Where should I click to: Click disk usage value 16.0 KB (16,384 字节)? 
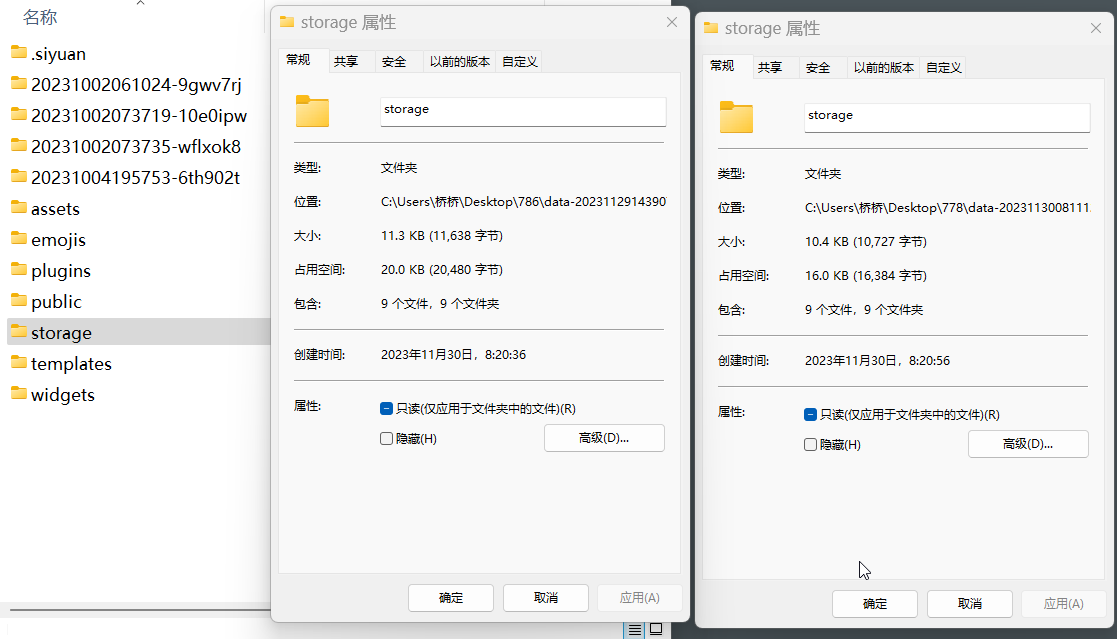click(866, 276)
